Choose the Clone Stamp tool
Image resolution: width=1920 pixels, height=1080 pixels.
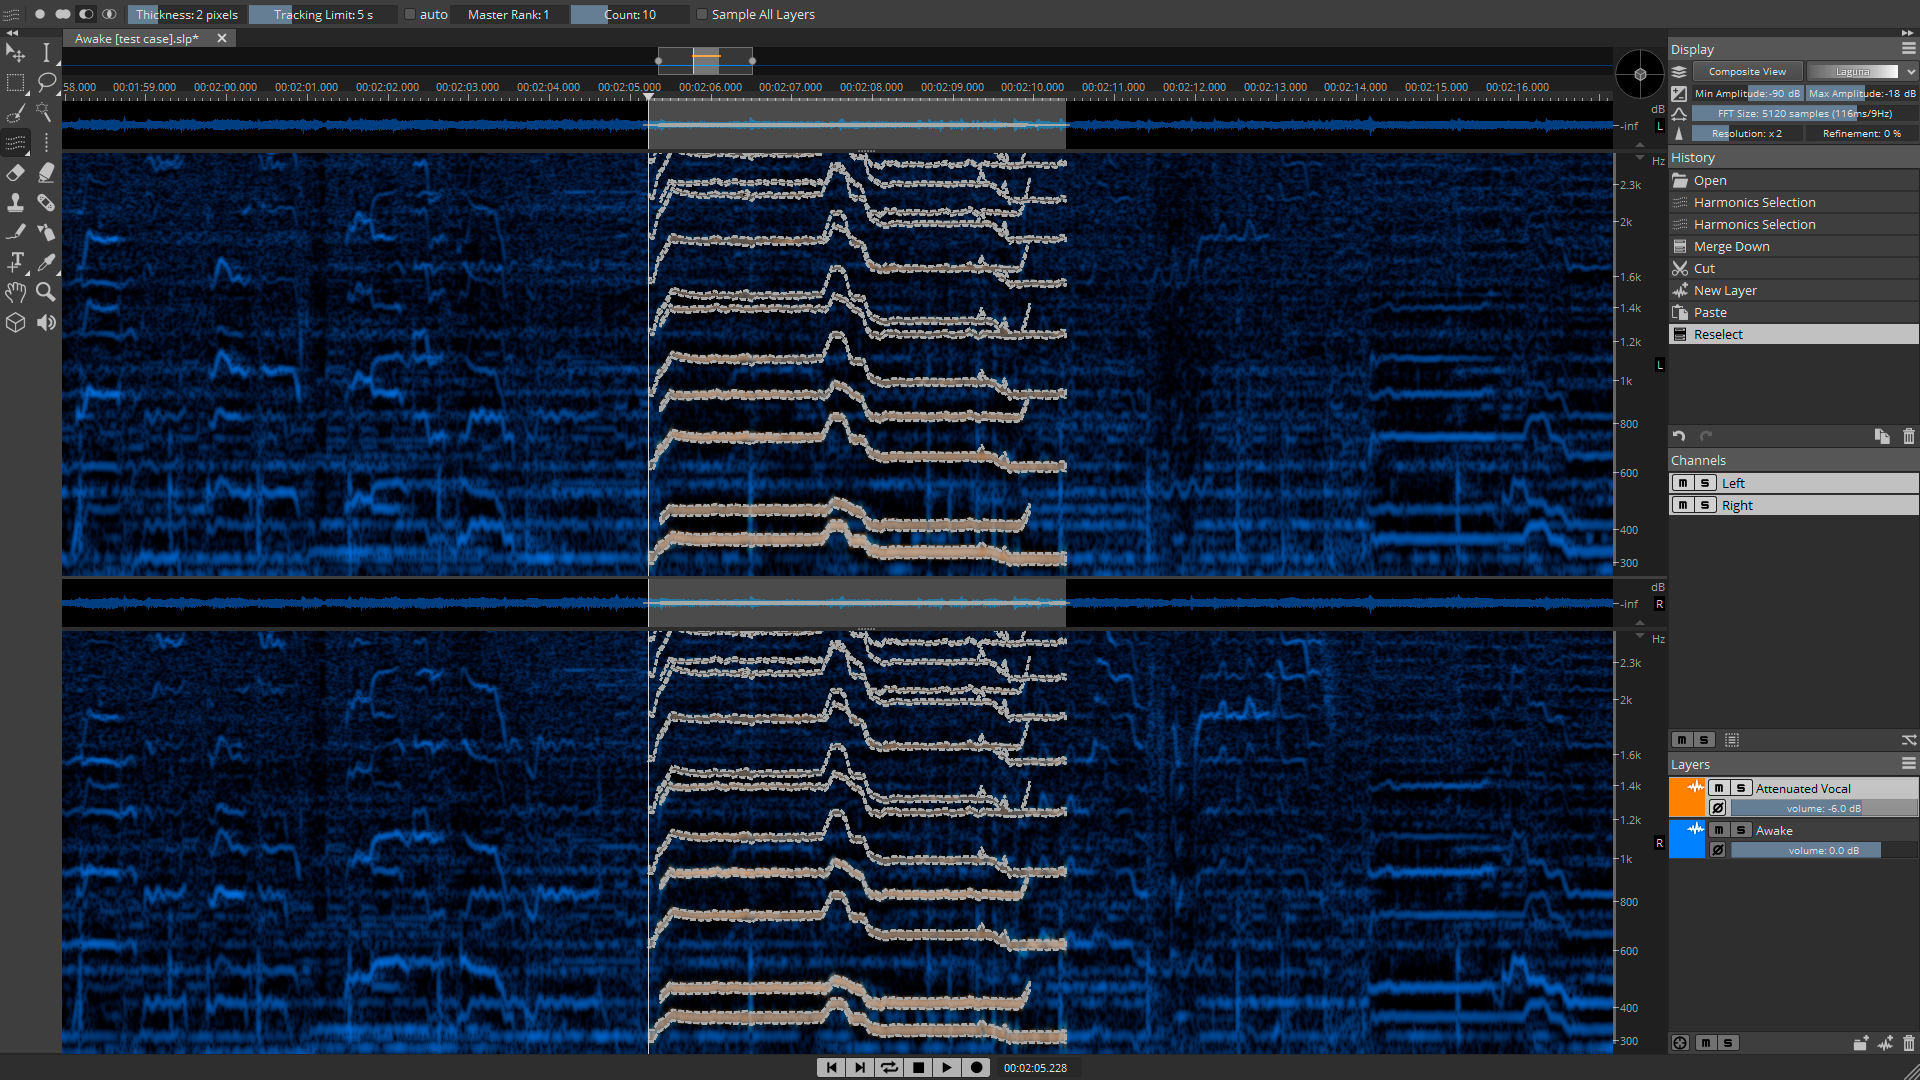(15, 202)
